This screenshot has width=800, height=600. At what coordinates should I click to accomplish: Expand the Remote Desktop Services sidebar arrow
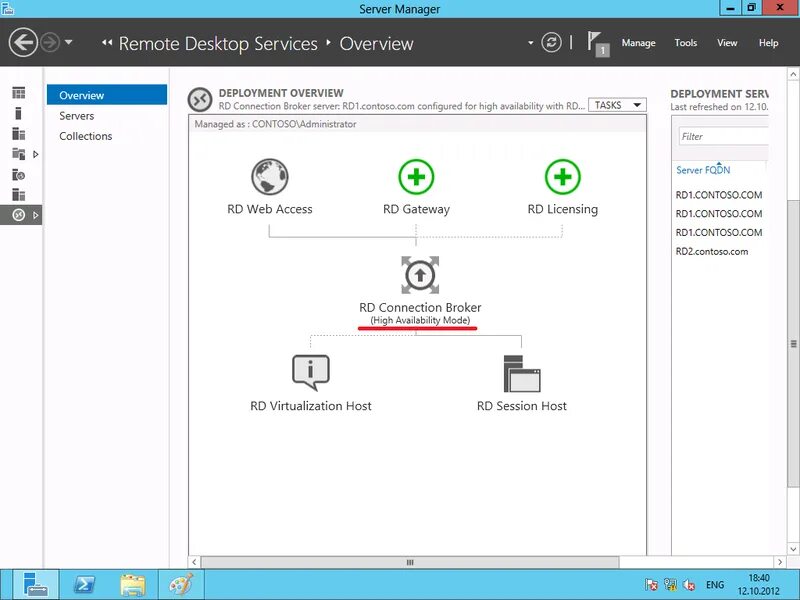click(35, 215)
